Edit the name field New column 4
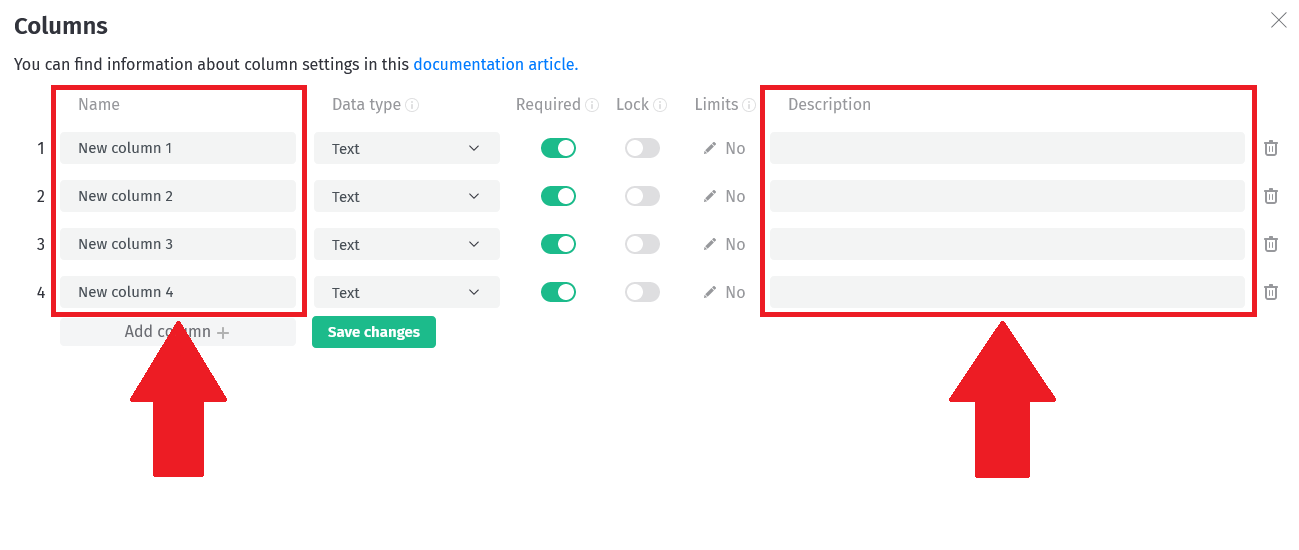Screen dimensions: 1299x550 tap(178, 292)
